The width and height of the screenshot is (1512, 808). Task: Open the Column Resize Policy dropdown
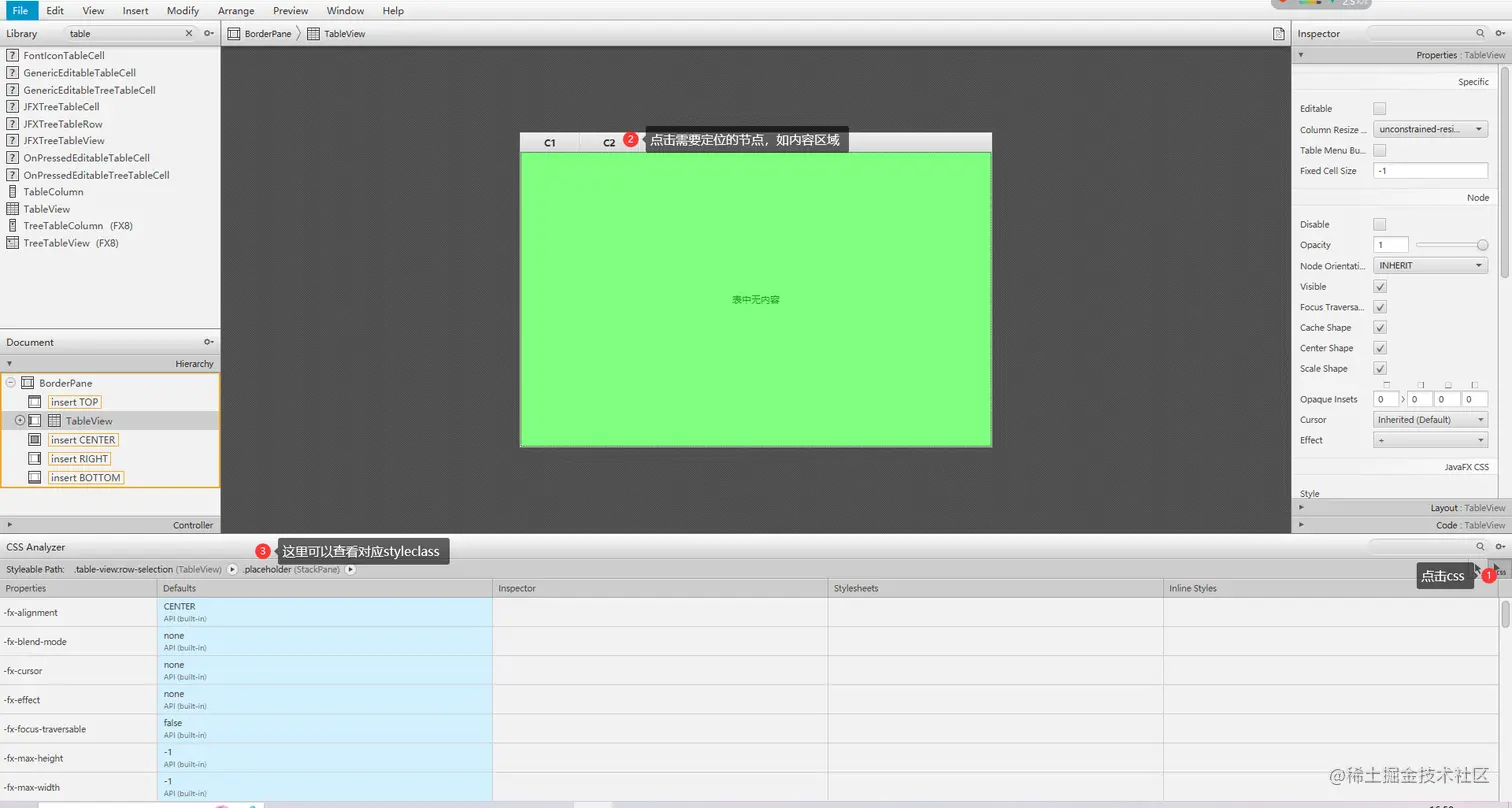pos(1430,128)
